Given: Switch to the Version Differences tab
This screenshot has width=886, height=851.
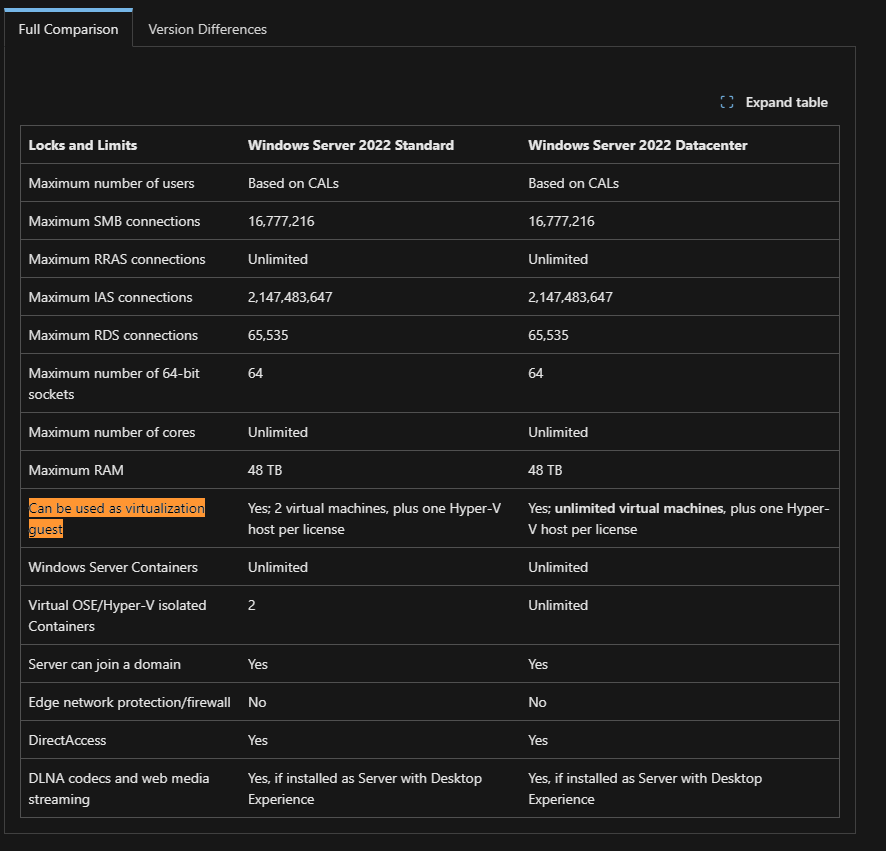Looking at the screenshot, I should [207, 29].
